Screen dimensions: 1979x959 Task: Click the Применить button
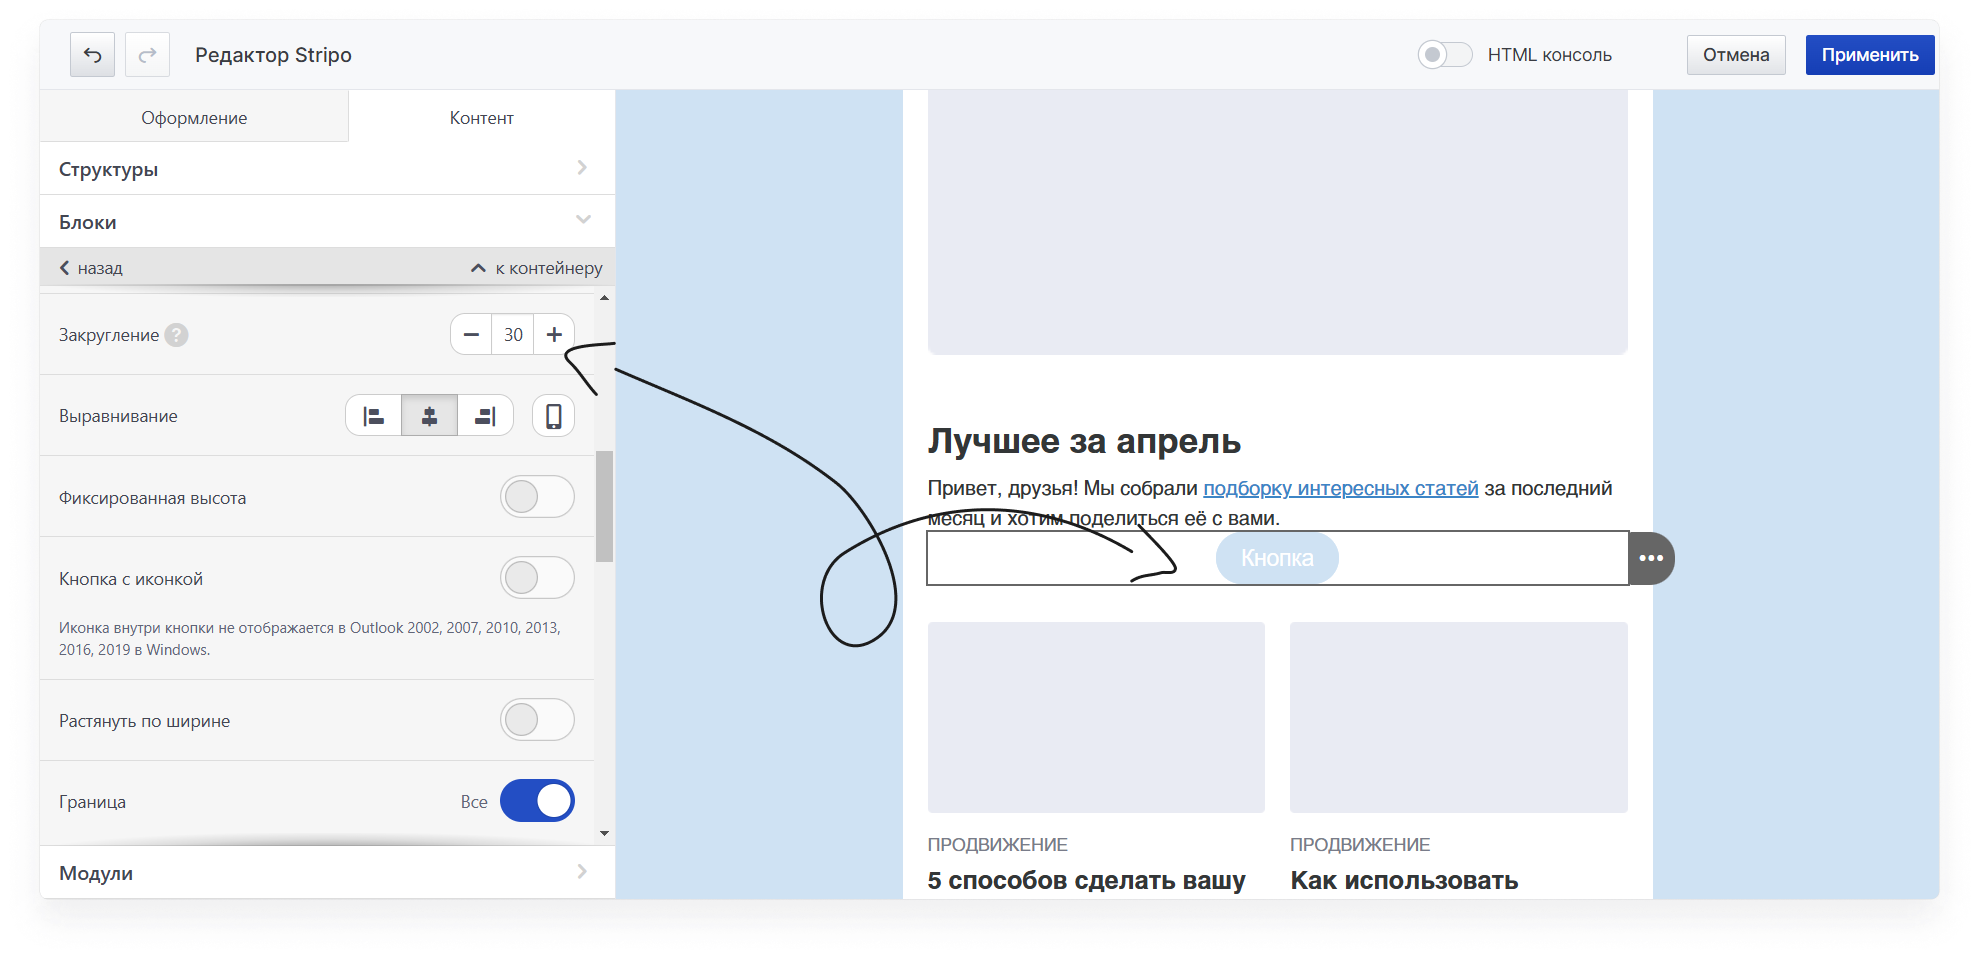1870,55
